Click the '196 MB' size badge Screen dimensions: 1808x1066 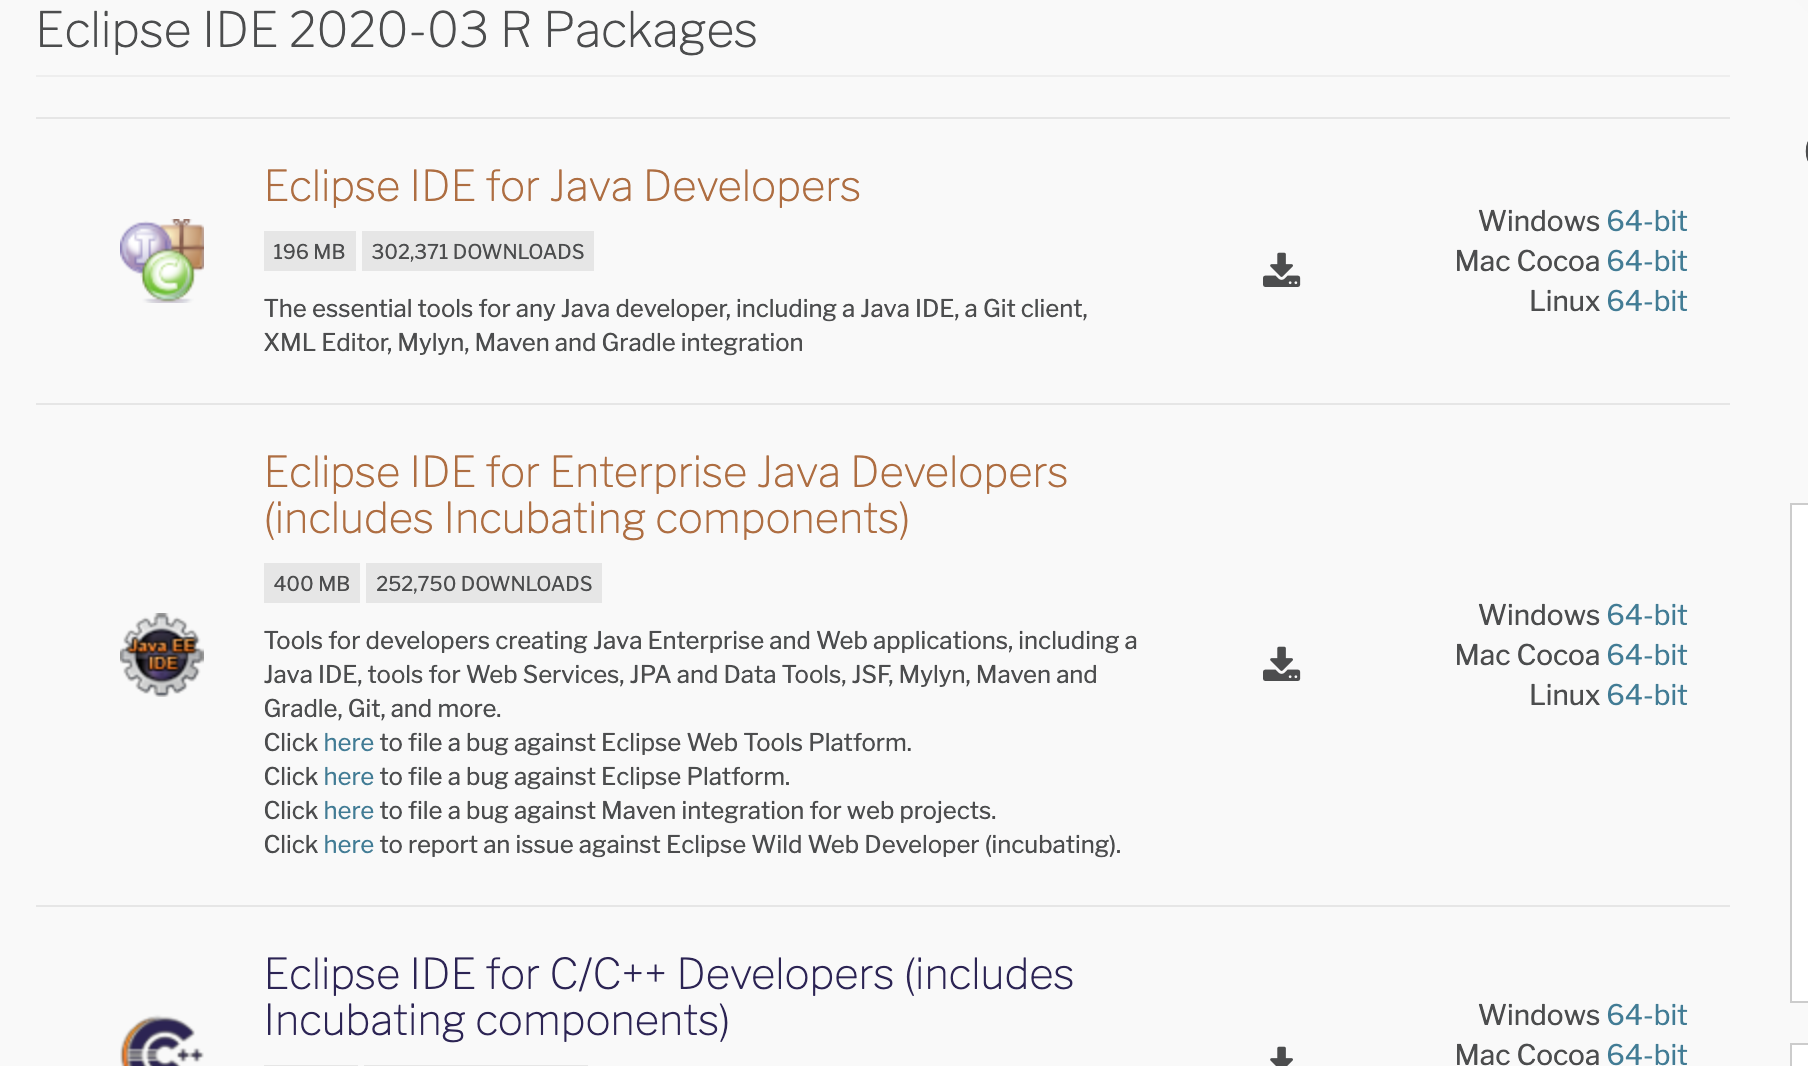point(309,252)
